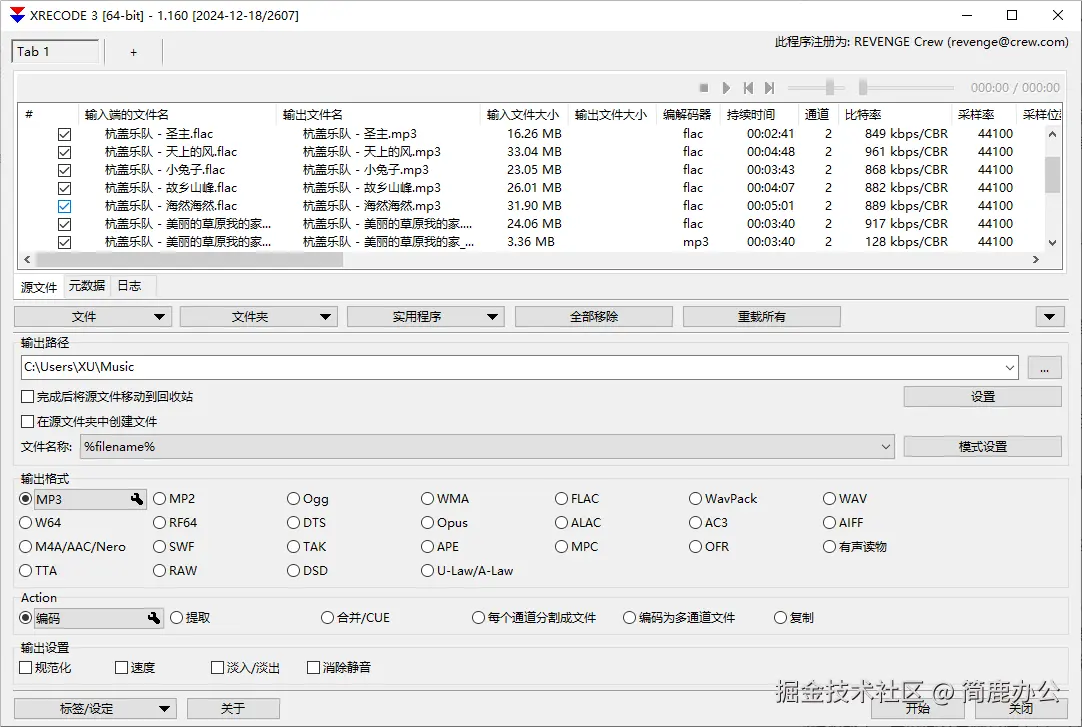Click the 全部移除 button
The width and height of the screenshot is (1082, 727).
[x=593, y=317]
